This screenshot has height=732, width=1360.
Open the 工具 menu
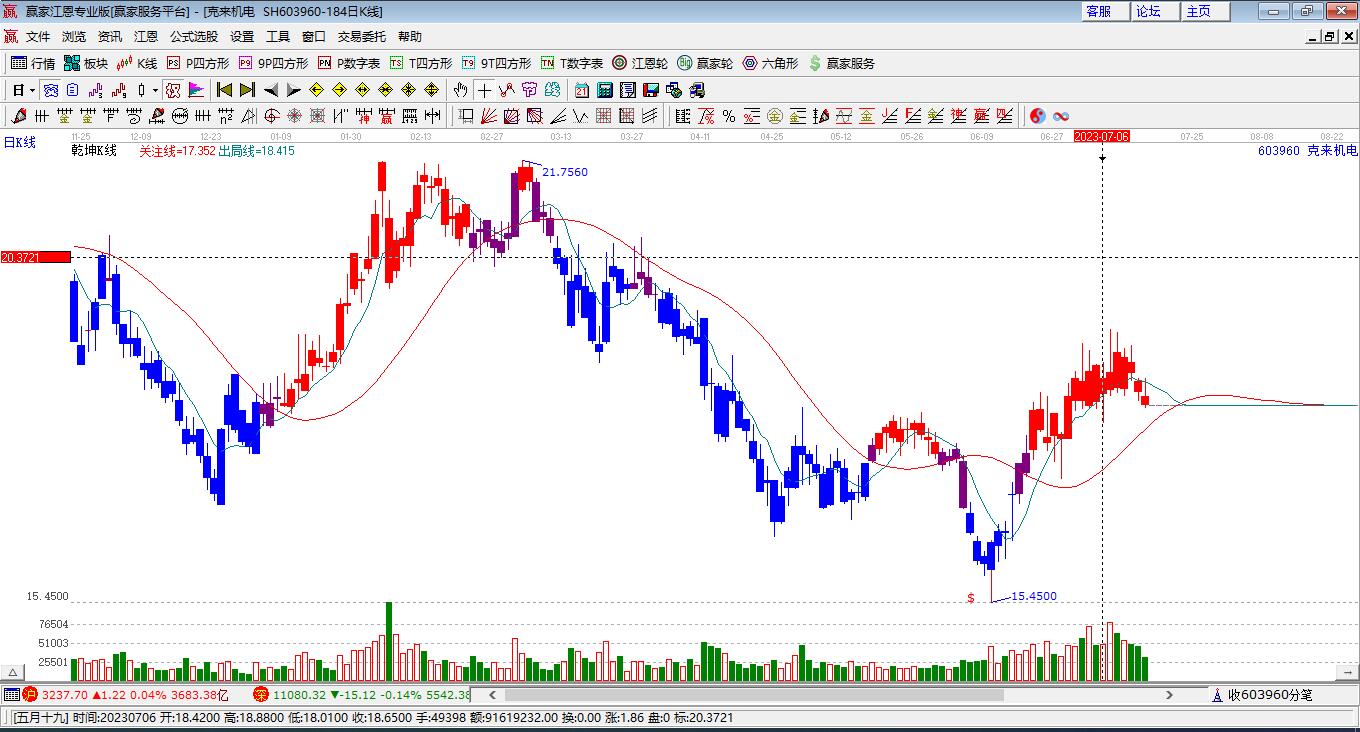point(278,36)
